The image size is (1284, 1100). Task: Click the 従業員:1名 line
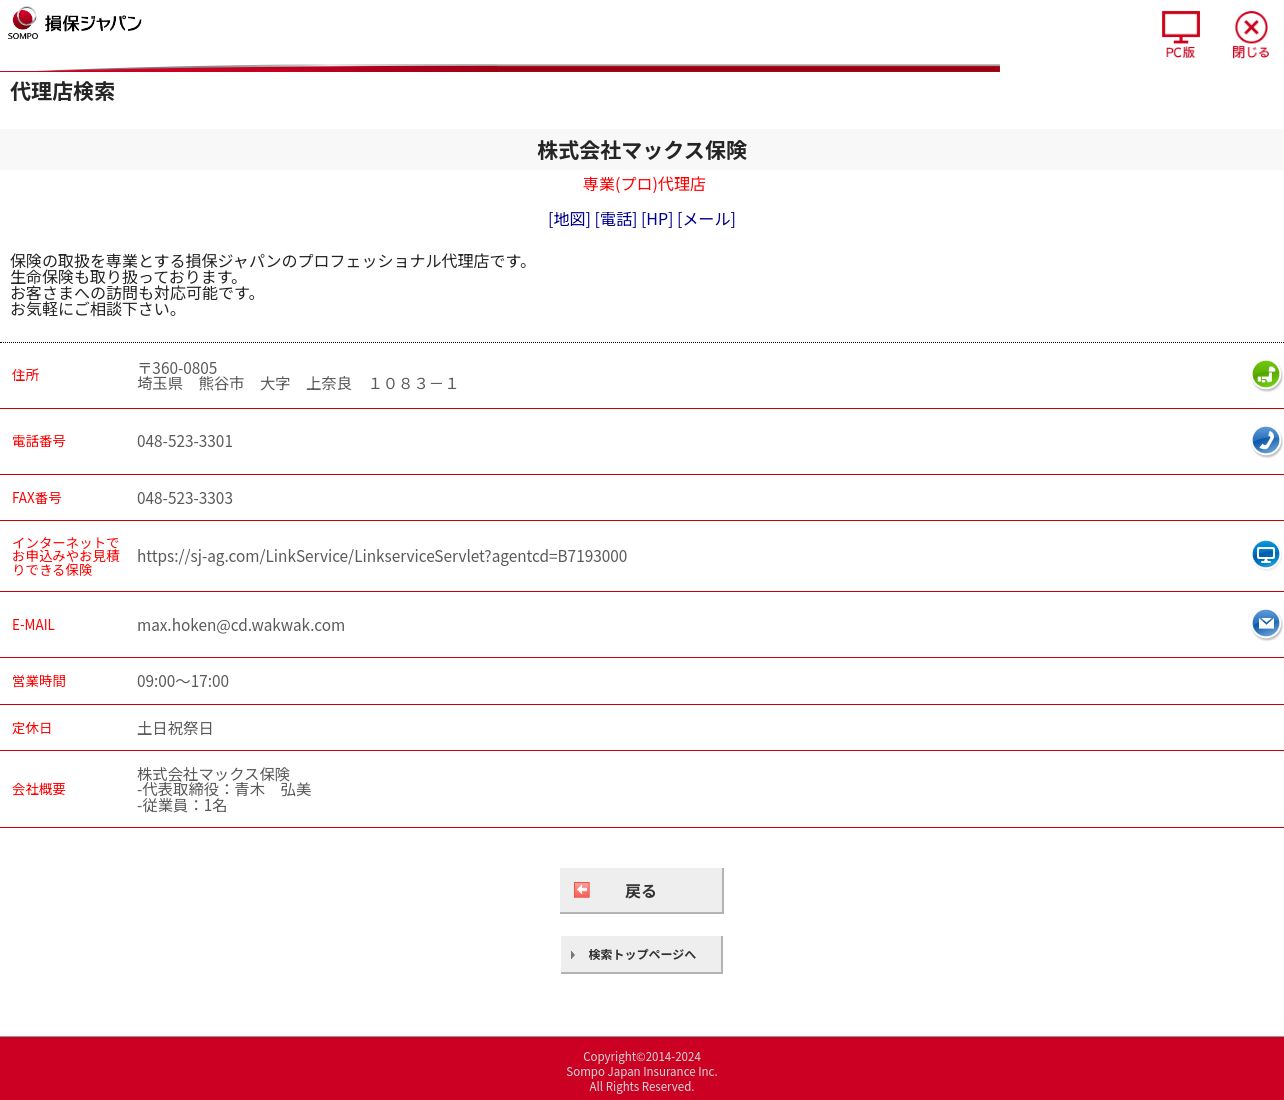[182, 806]
